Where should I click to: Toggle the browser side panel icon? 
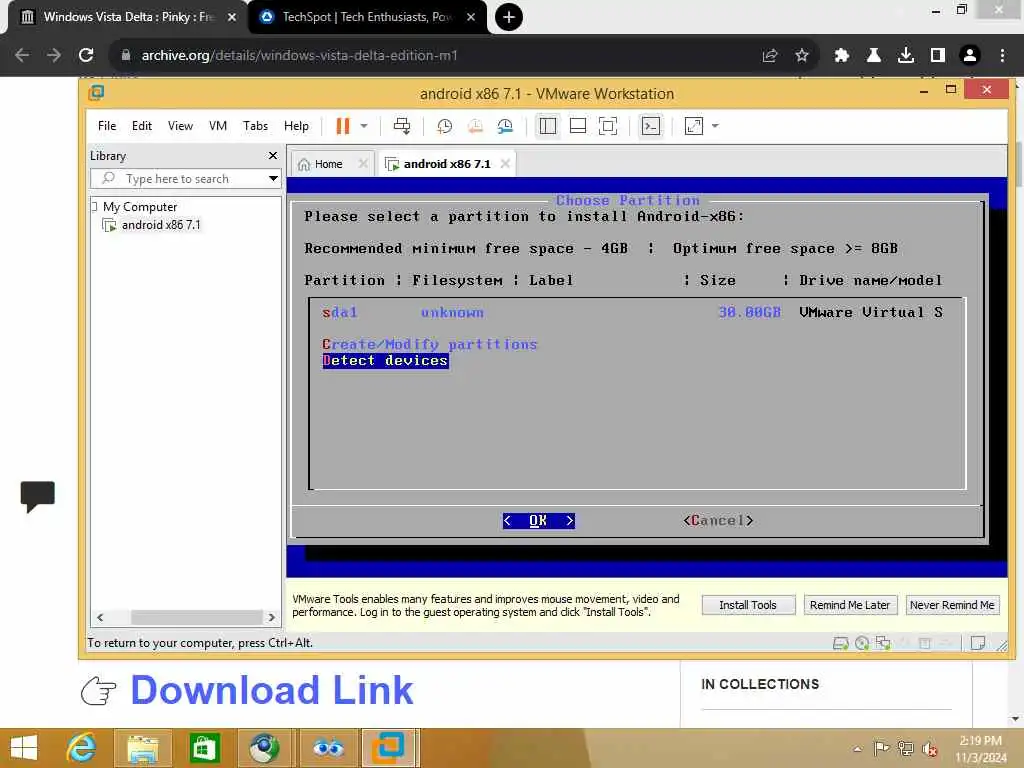click(938, 56)
